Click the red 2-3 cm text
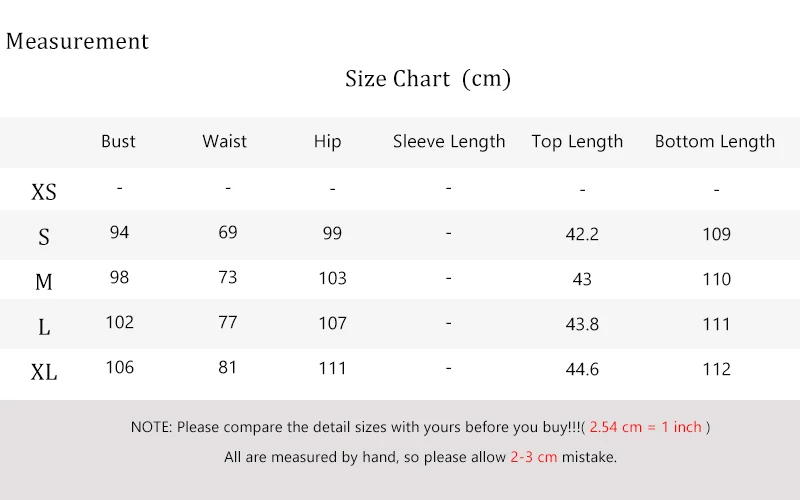The image size is (800, 500). click(534, 457)
